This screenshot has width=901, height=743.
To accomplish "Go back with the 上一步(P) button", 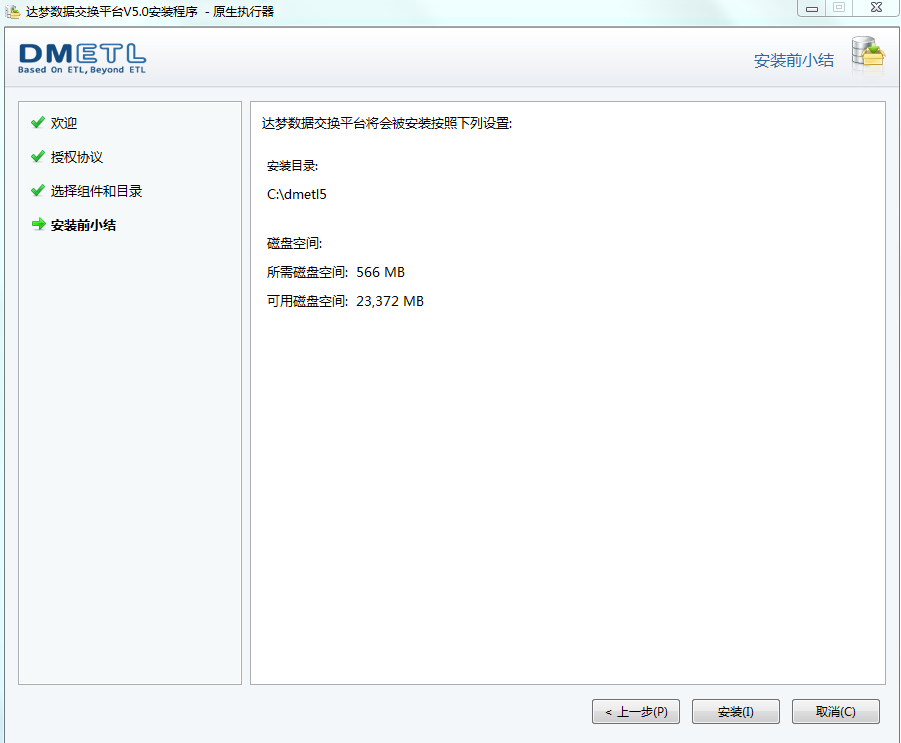I will pos(636,711).
